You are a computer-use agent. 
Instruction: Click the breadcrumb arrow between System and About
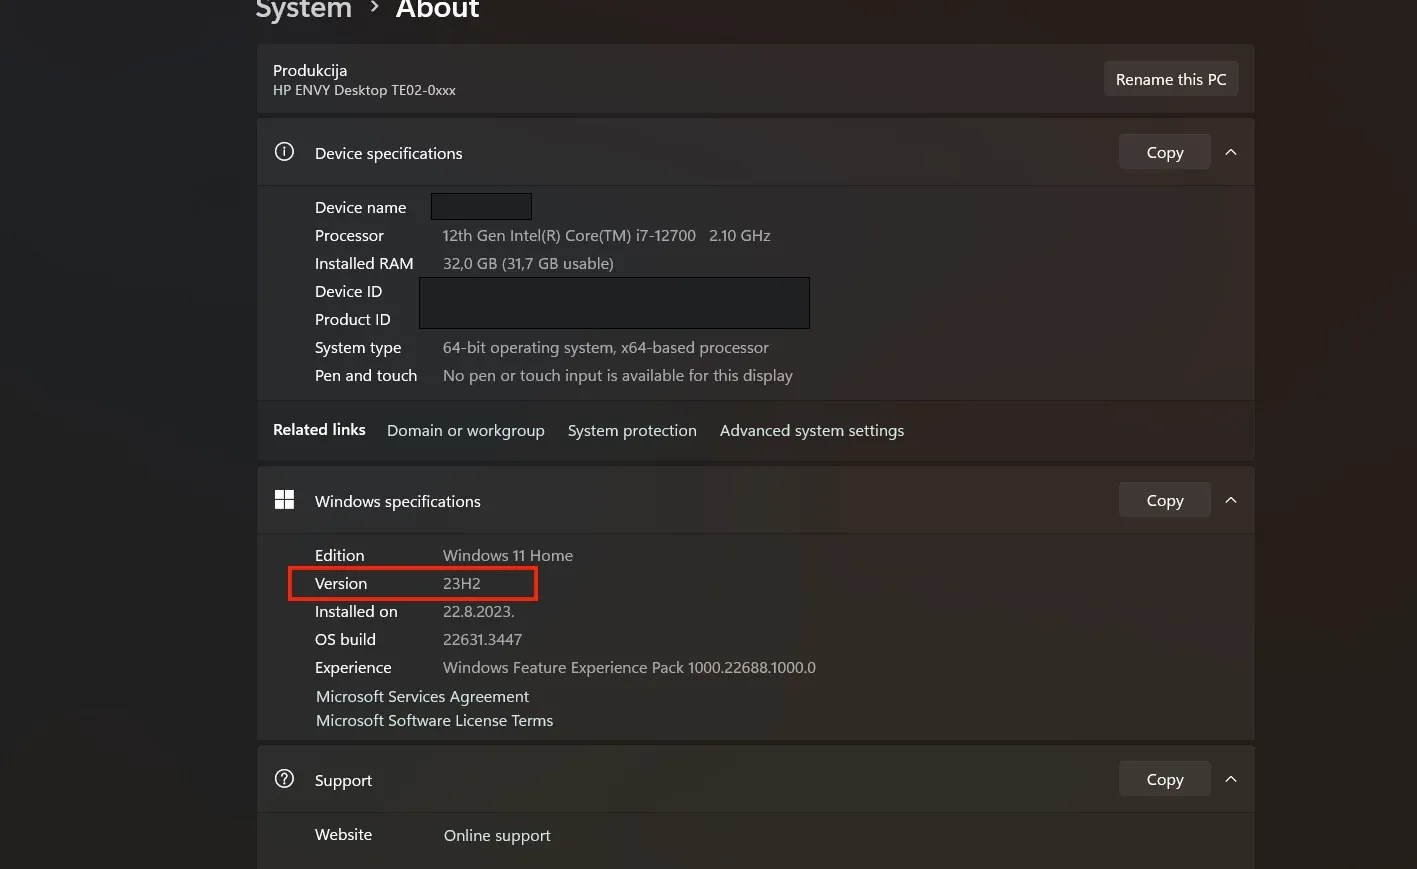coord(374,8)
